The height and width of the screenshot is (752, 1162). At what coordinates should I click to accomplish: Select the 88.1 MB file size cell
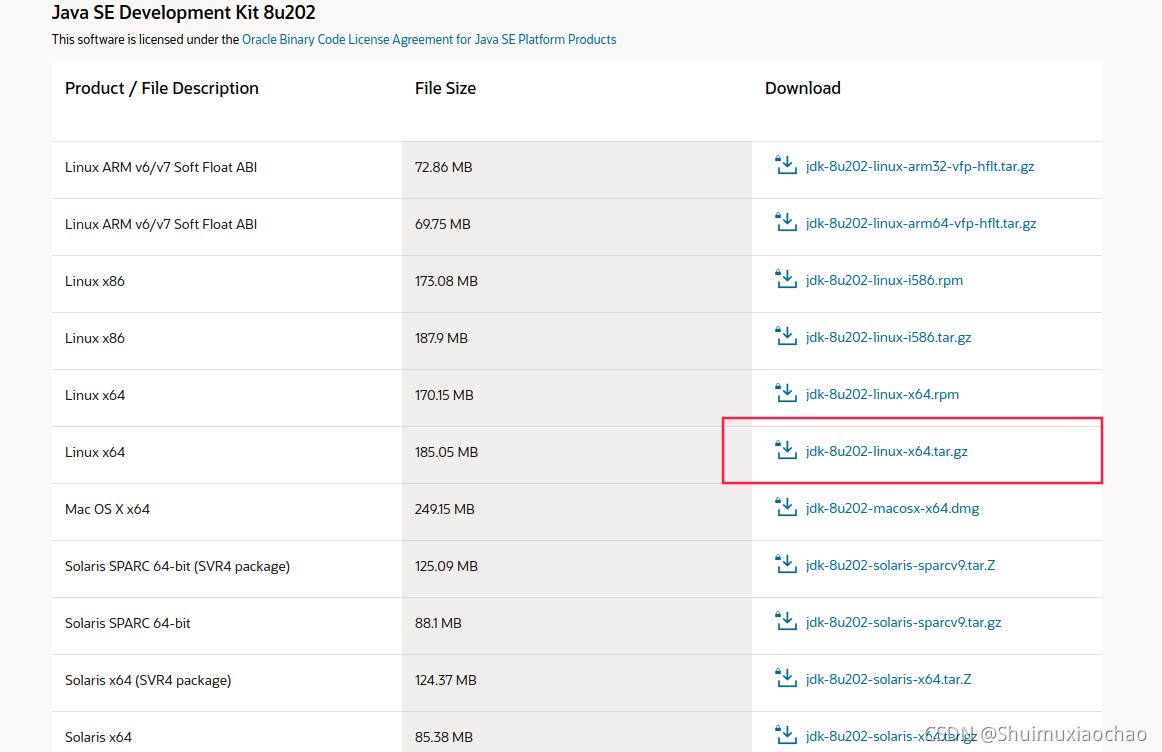tap(577, 626)
